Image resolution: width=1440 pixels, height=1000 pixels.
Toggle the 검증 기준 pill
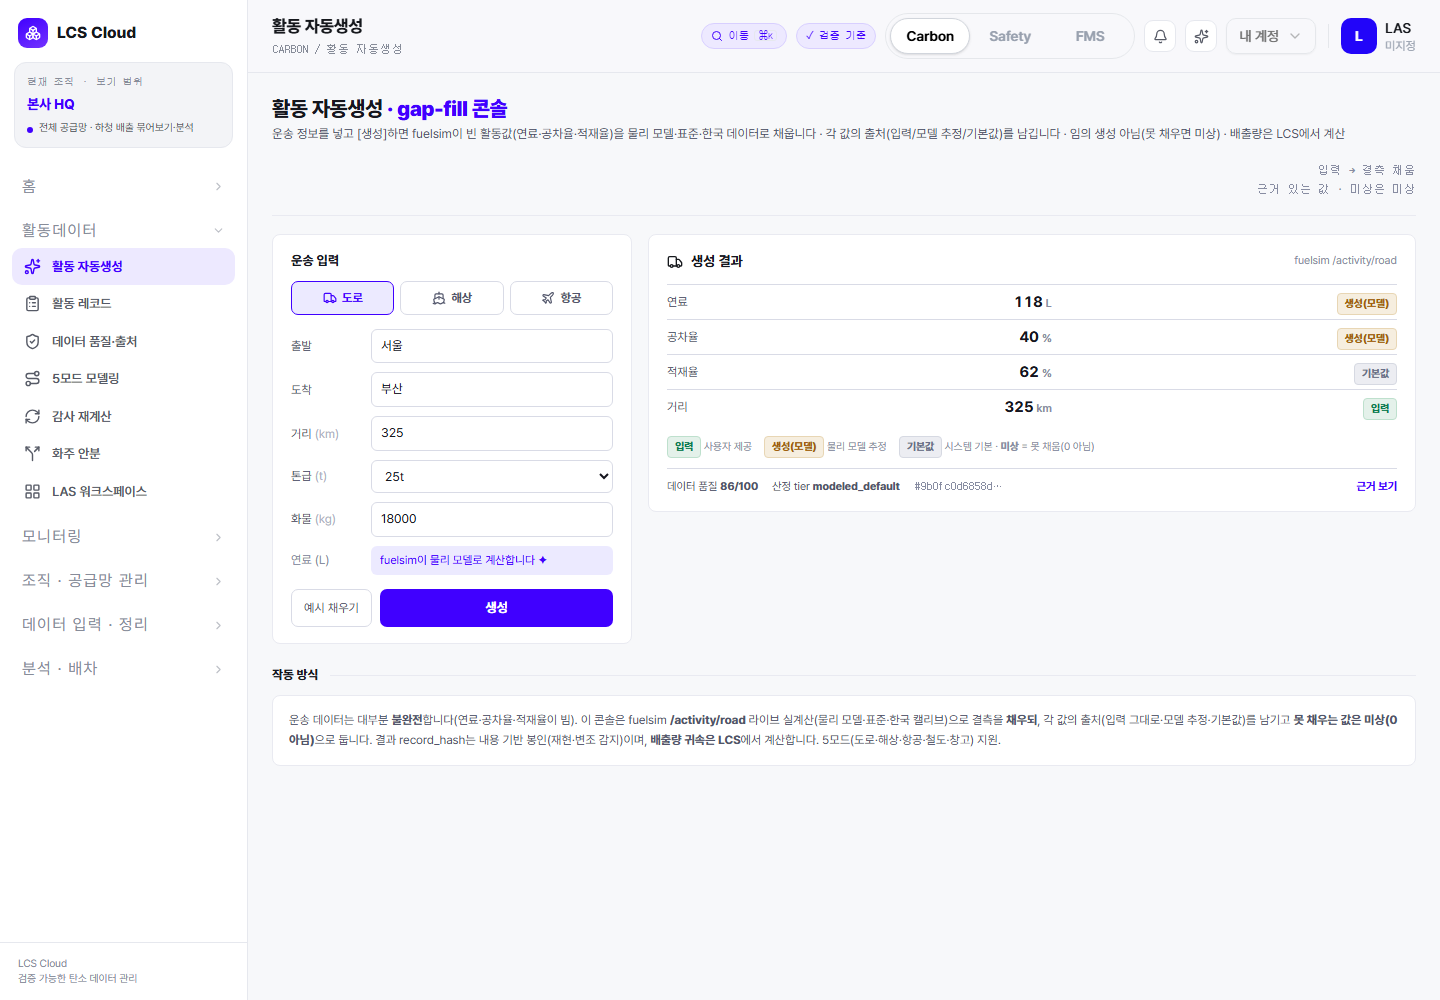point(836,36)
